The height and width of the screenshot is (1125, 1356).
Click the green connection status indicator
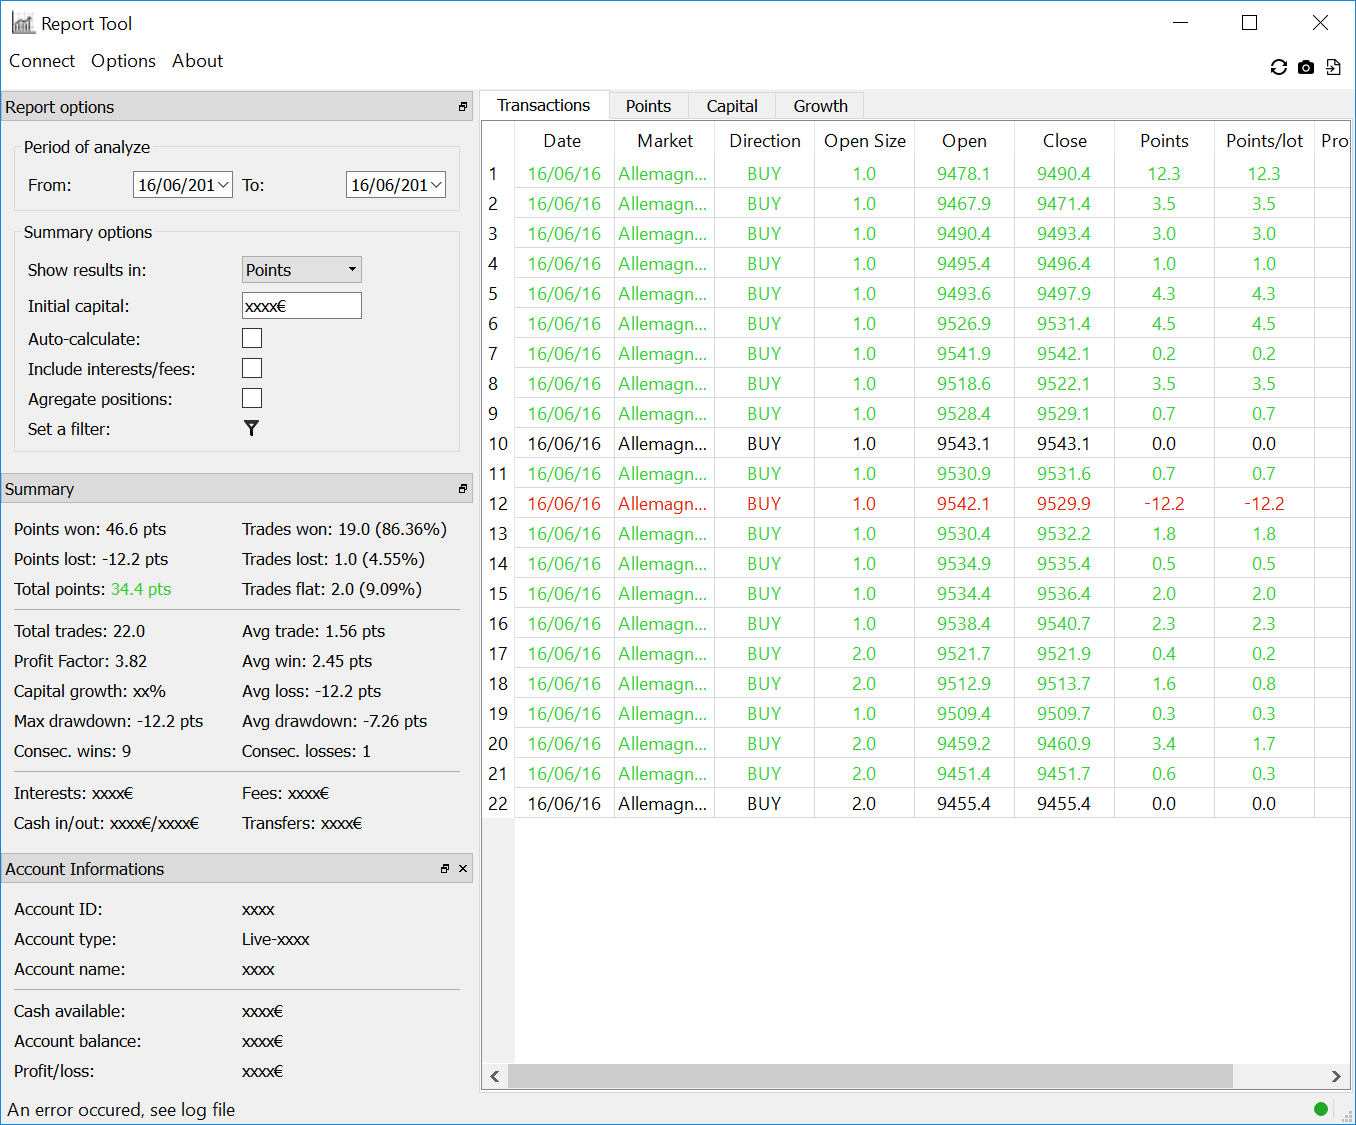pos(1320,1108)
